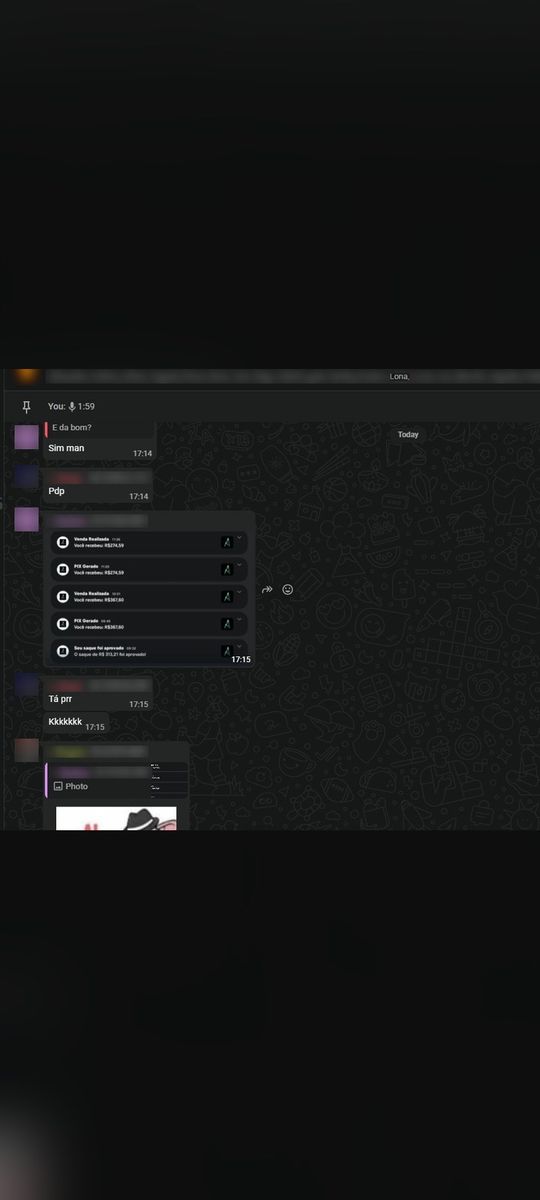Select the "Sim man" message text
The width and height of the screenshot is (540, 1200).
tap(66, 448)
